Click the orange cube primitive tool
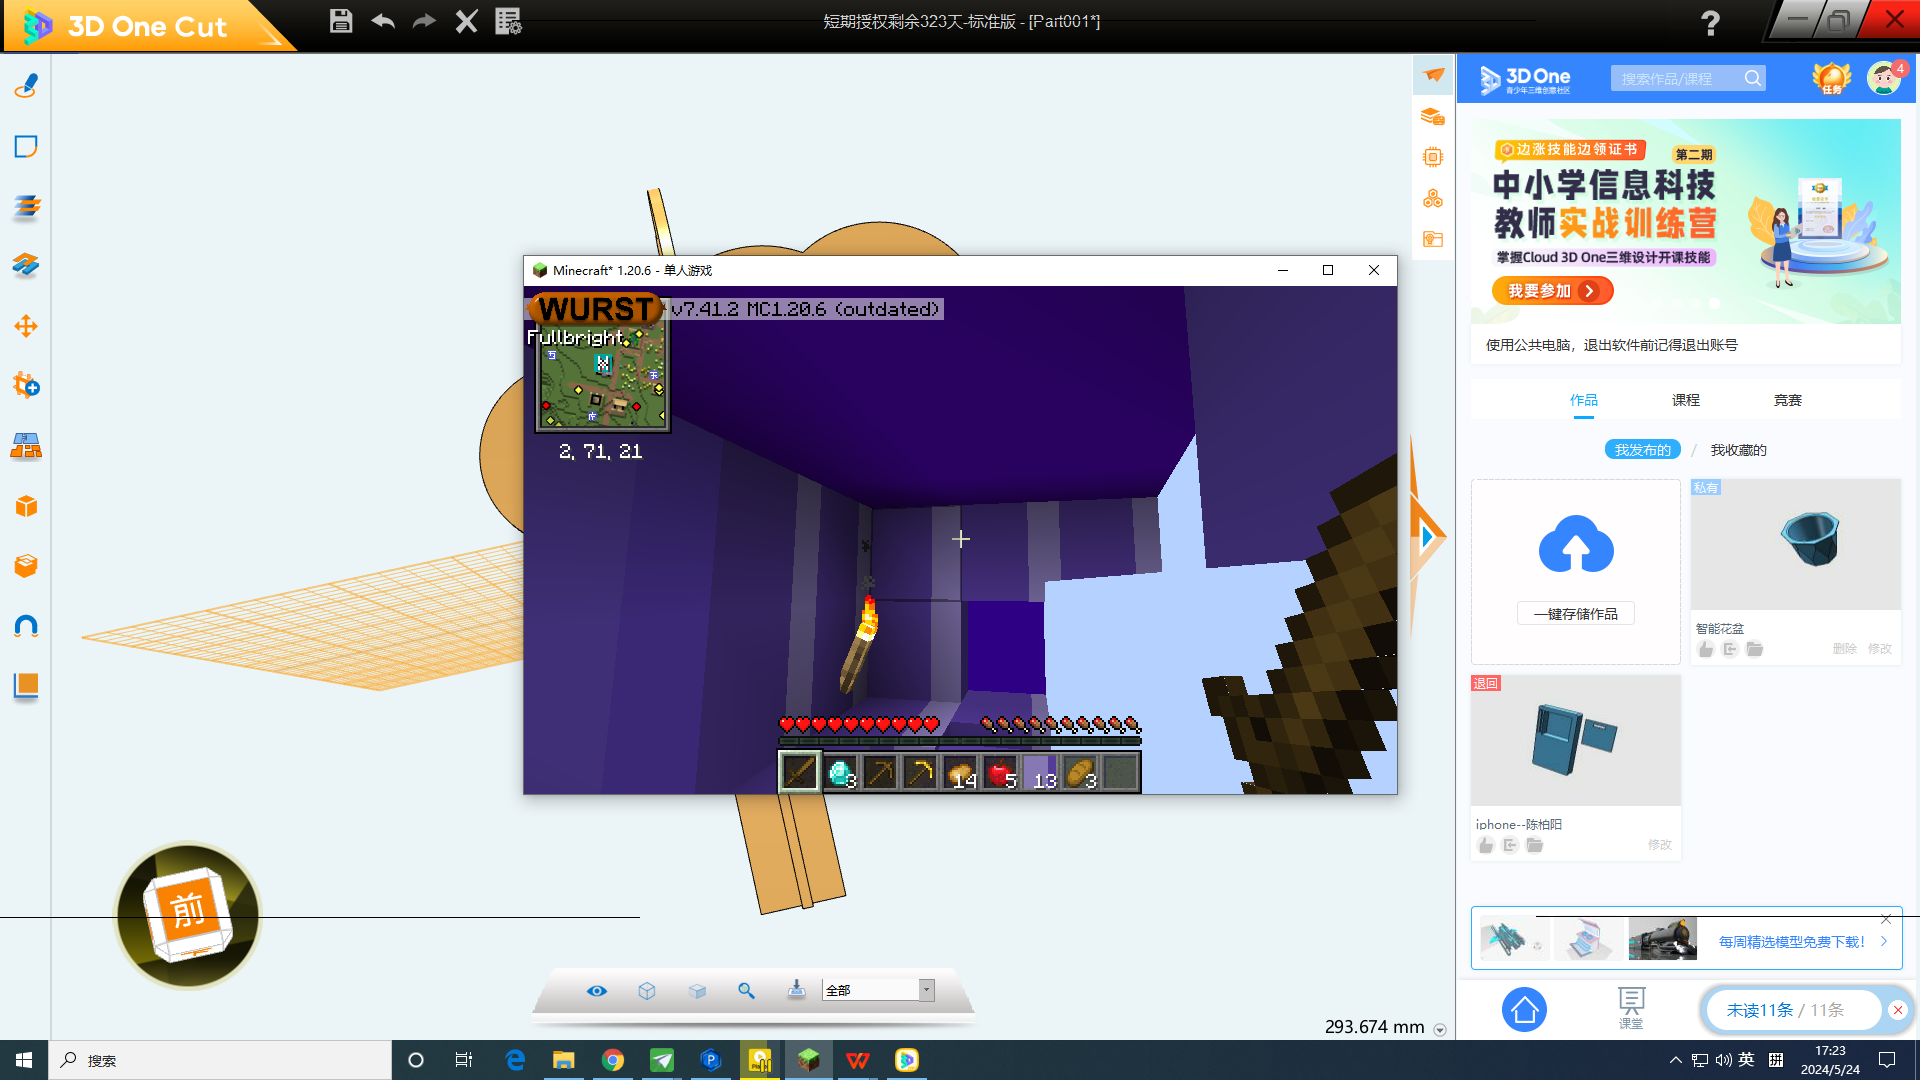This screenshot has width=1920, height=1080. [x=26, y=506]
